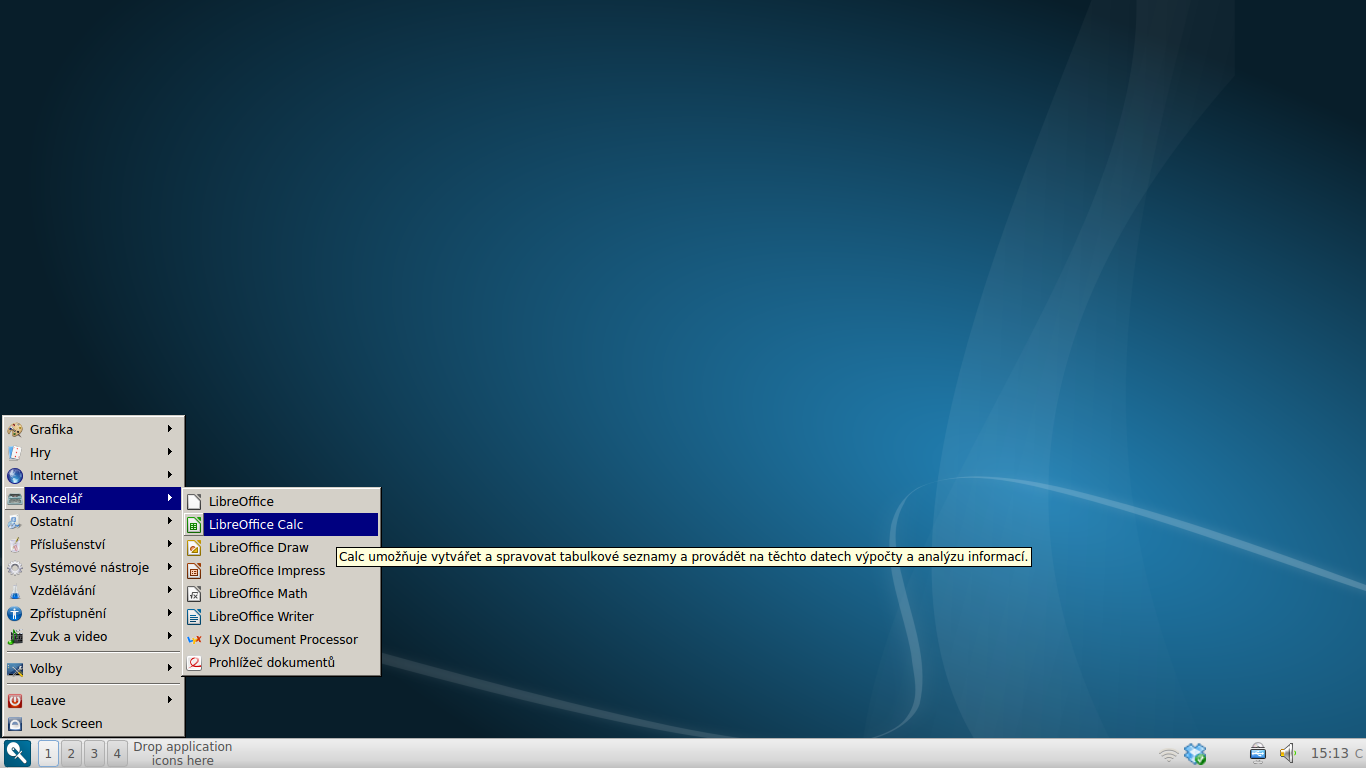Screen dimensions: 1366x768
Task: Click the Dropbox system tray icon
Action: (x=1196, y=753)
